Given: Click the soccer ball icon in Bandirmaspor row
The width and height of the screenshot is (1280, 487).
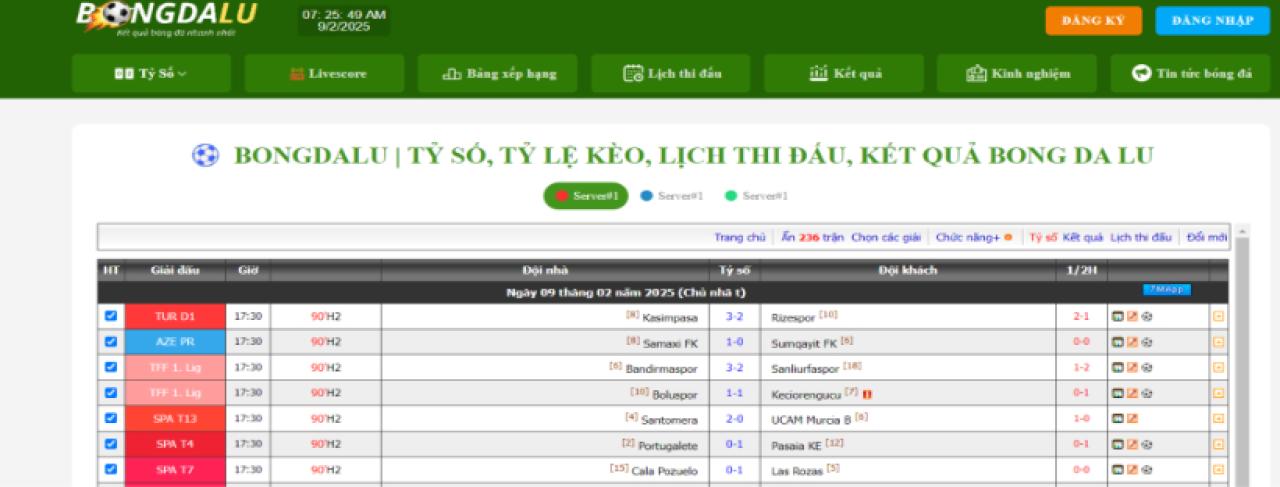Looking at the screenshot, I should coord(1146,367).
